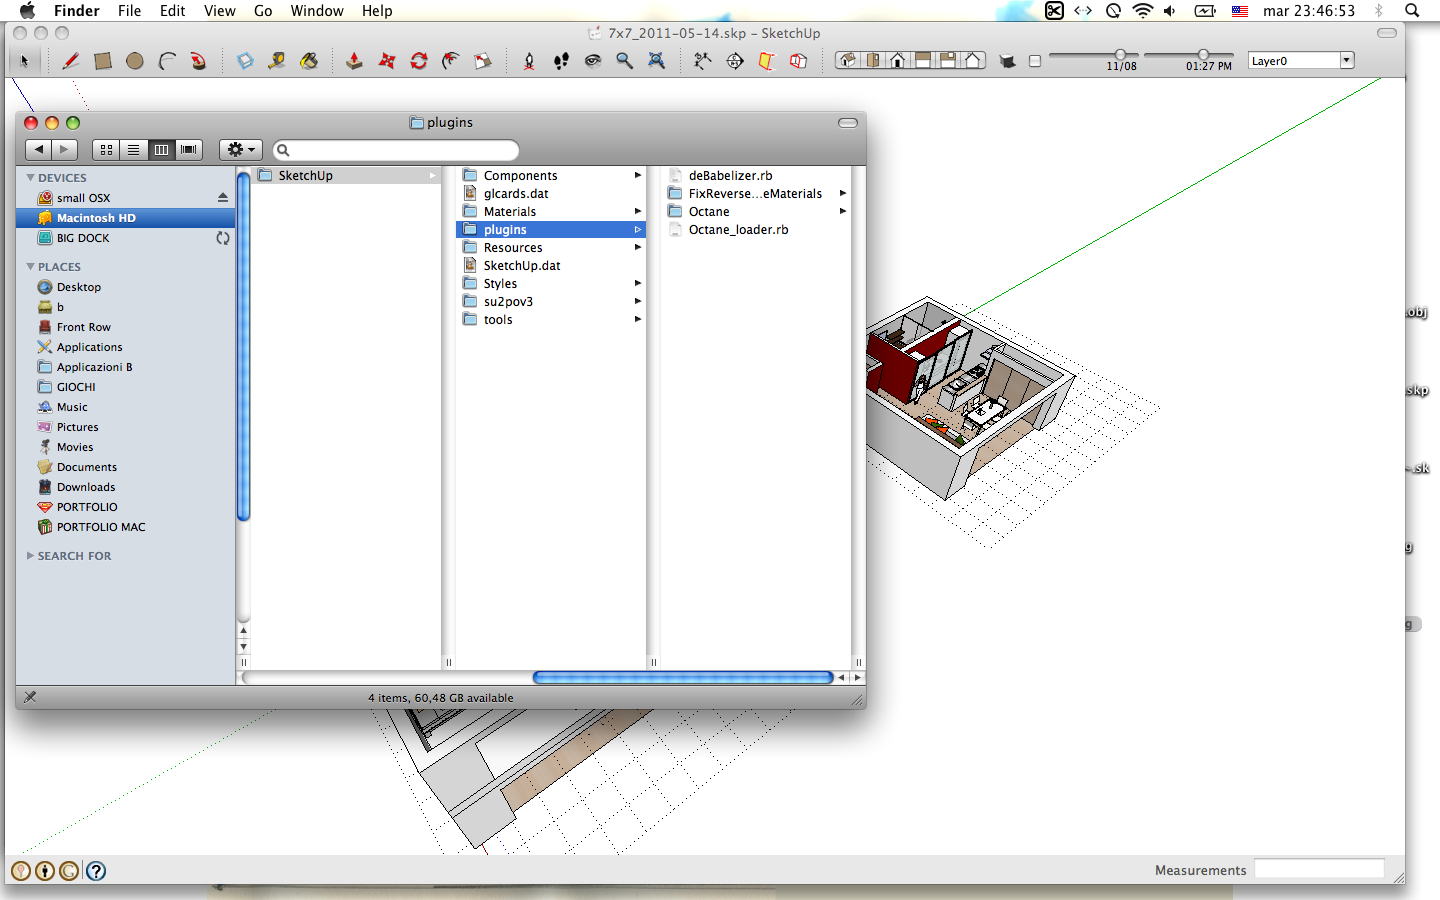1440x900 pixels.
Task: Open Spotlight search in the menu bar
Action: click(x=1412, y=11)
